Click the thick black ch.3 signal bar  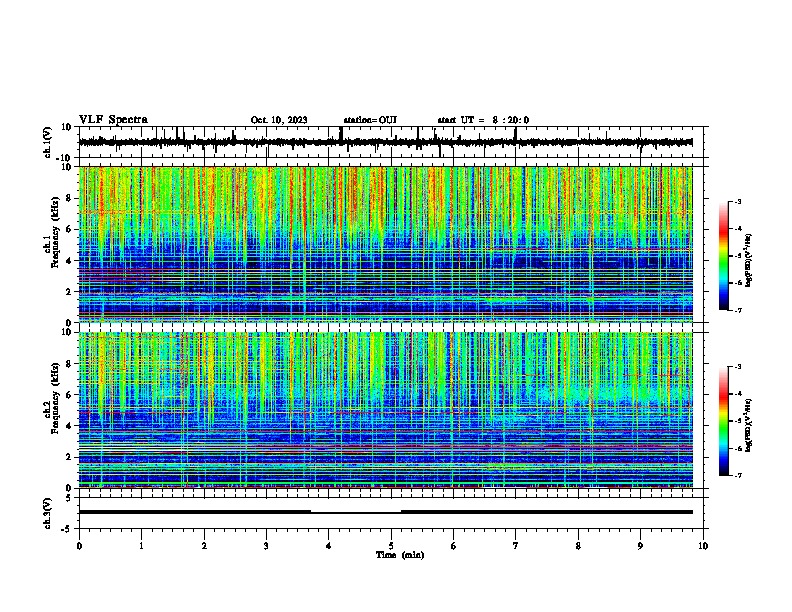click(385, 512)
